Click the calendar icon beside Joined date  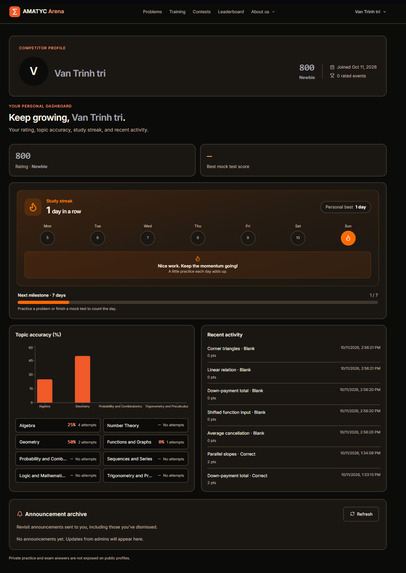tap(332, 67)
